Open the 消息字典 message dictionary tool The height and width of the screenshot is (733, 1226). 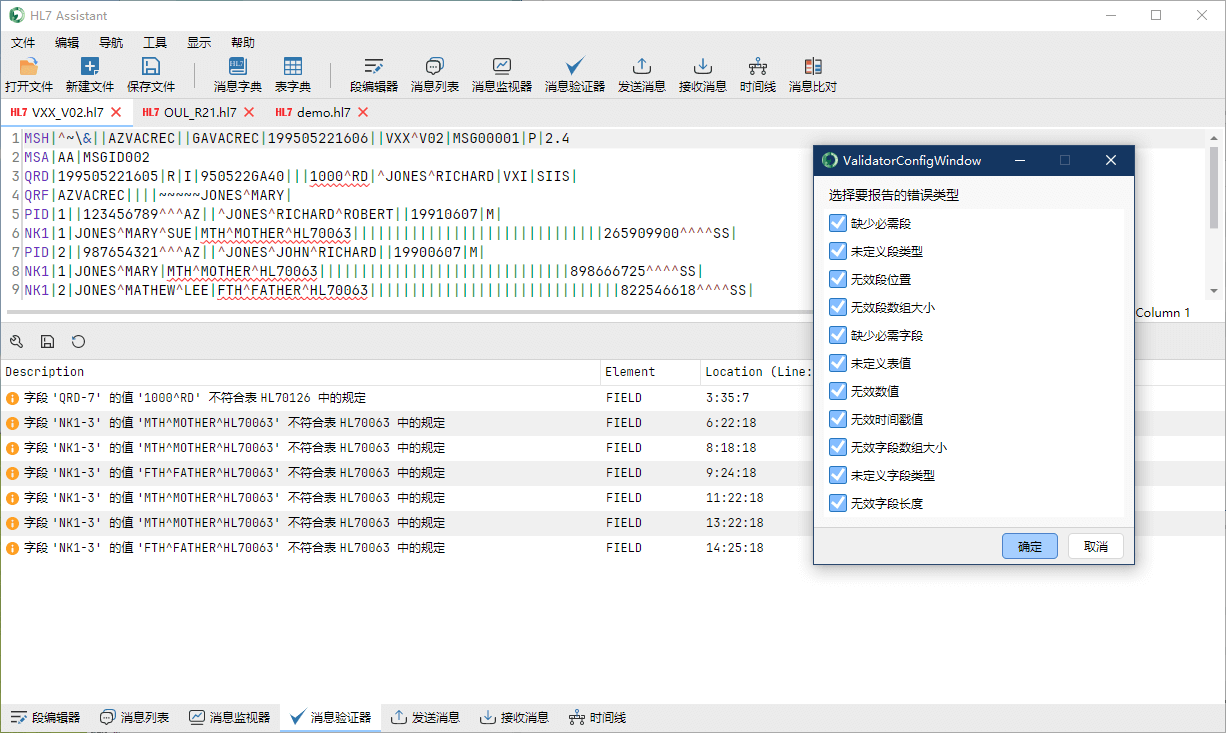[238, 68]
